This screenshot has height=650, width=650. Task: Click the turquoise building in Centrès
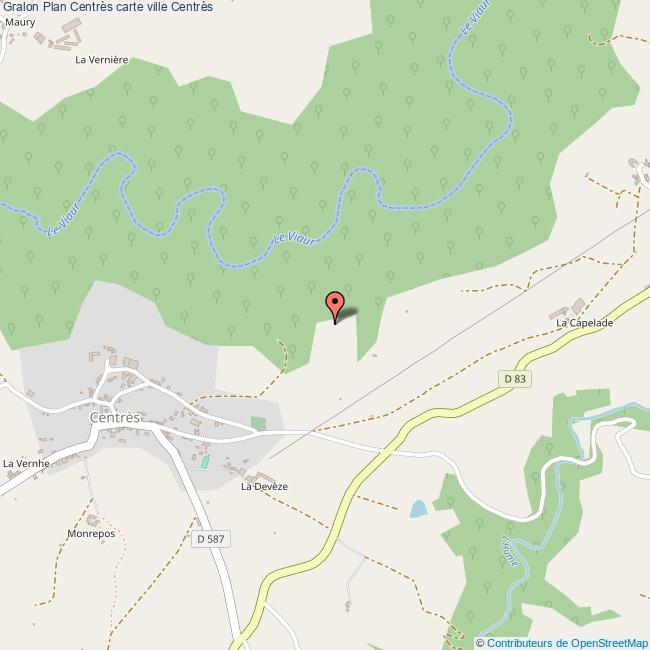(x=205, y=462)
